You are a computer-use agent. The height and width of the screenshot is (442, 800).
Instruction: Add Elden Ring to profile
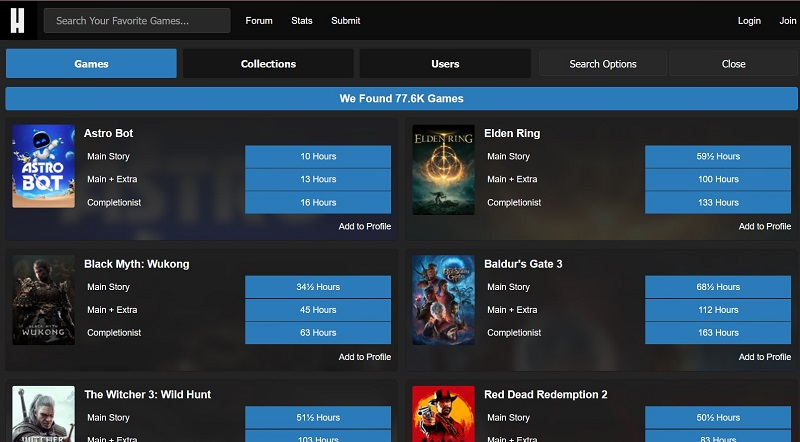[765, 226]
